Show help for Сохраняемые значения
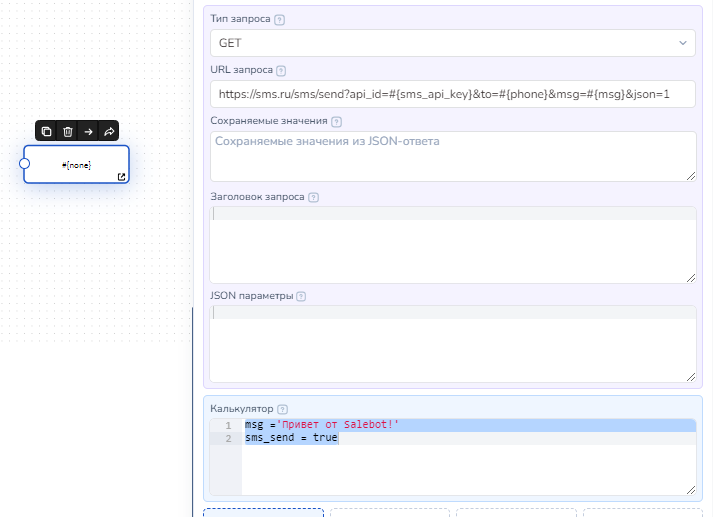The image size is (713, 517). point(336,122)
